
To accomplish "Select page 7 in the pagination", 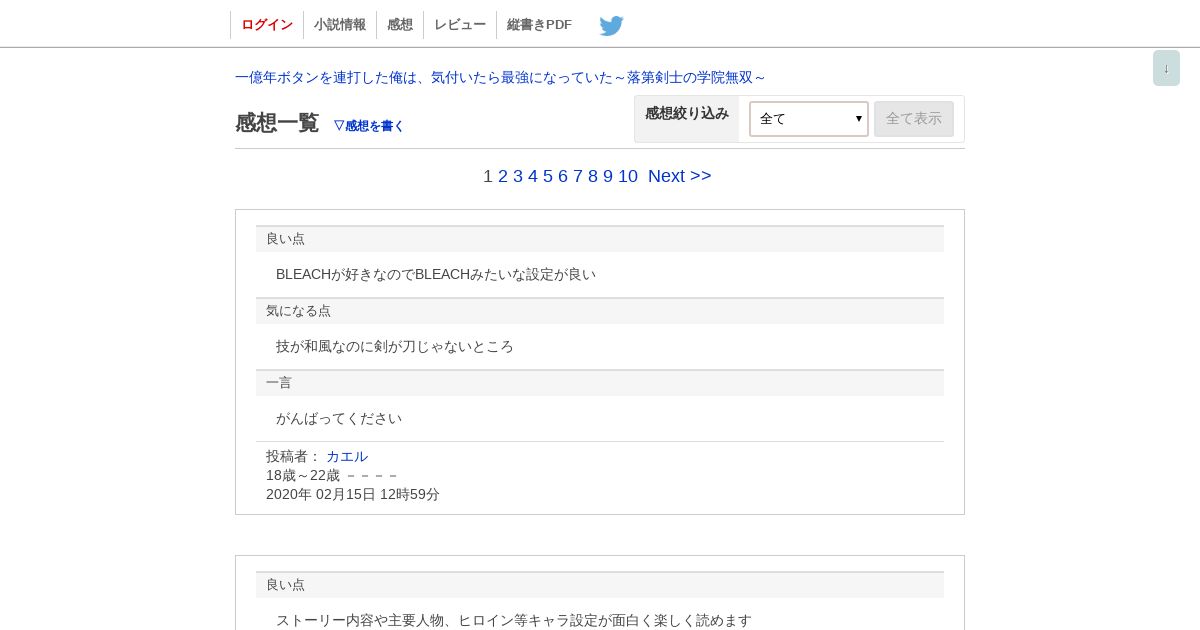I will [578, 176].
